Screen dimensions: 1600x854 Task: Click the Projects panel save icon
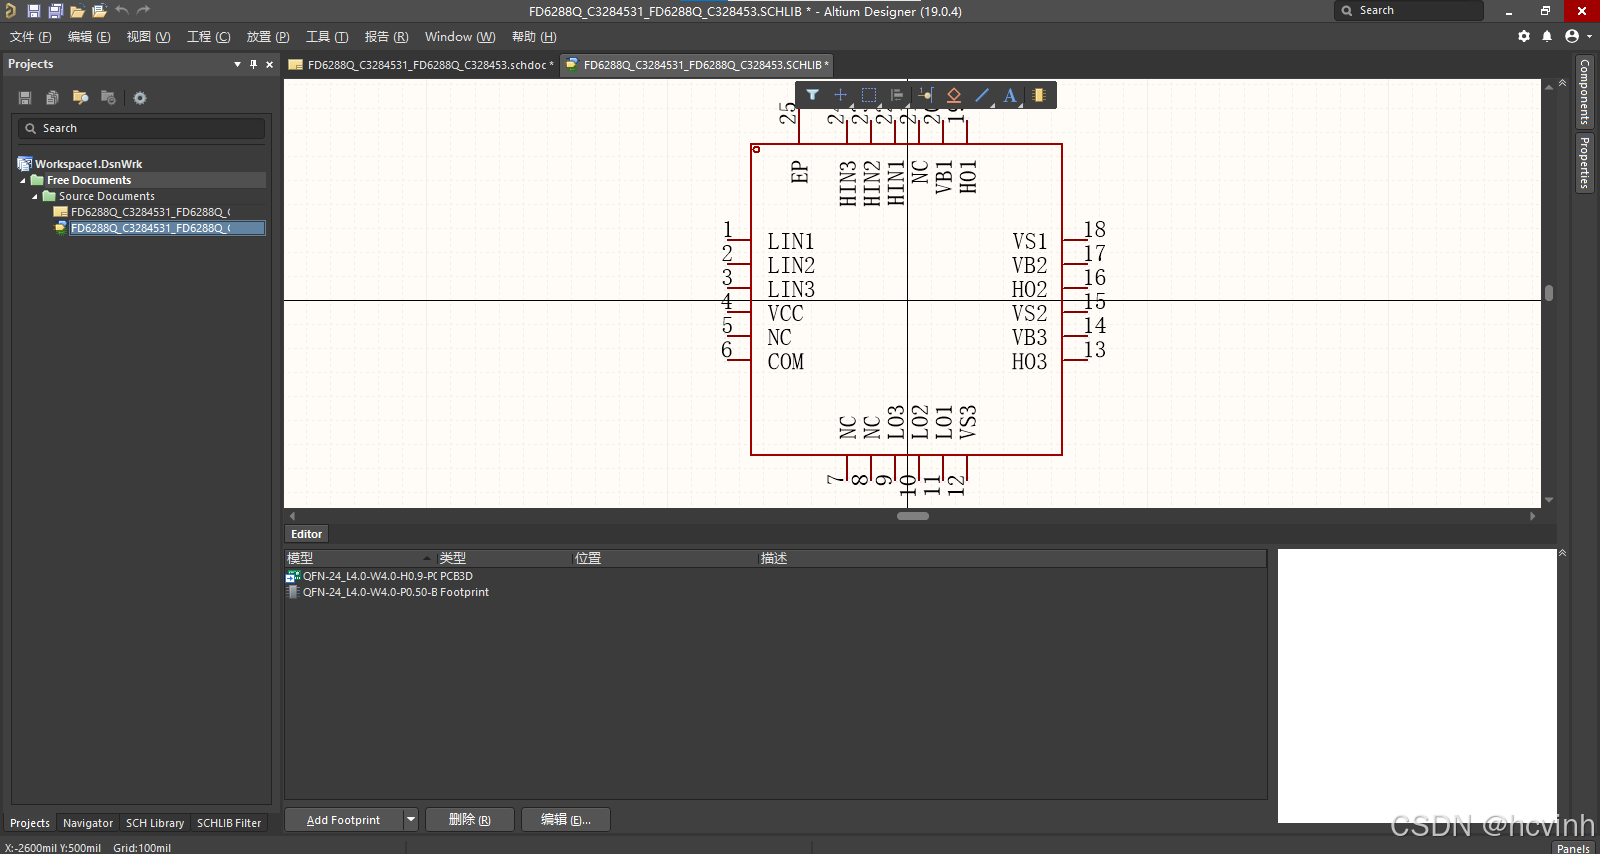[x=25, y=97]
